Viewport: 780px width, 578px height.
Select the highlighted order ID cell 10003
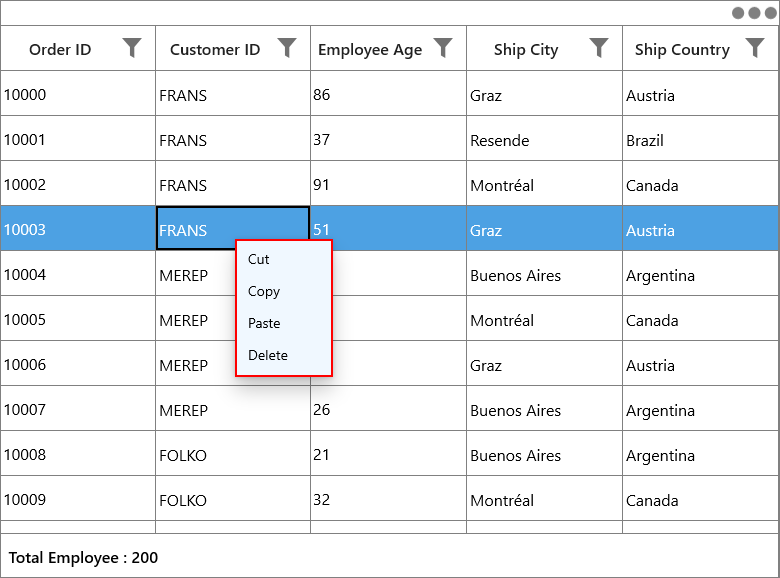point(78,228)
